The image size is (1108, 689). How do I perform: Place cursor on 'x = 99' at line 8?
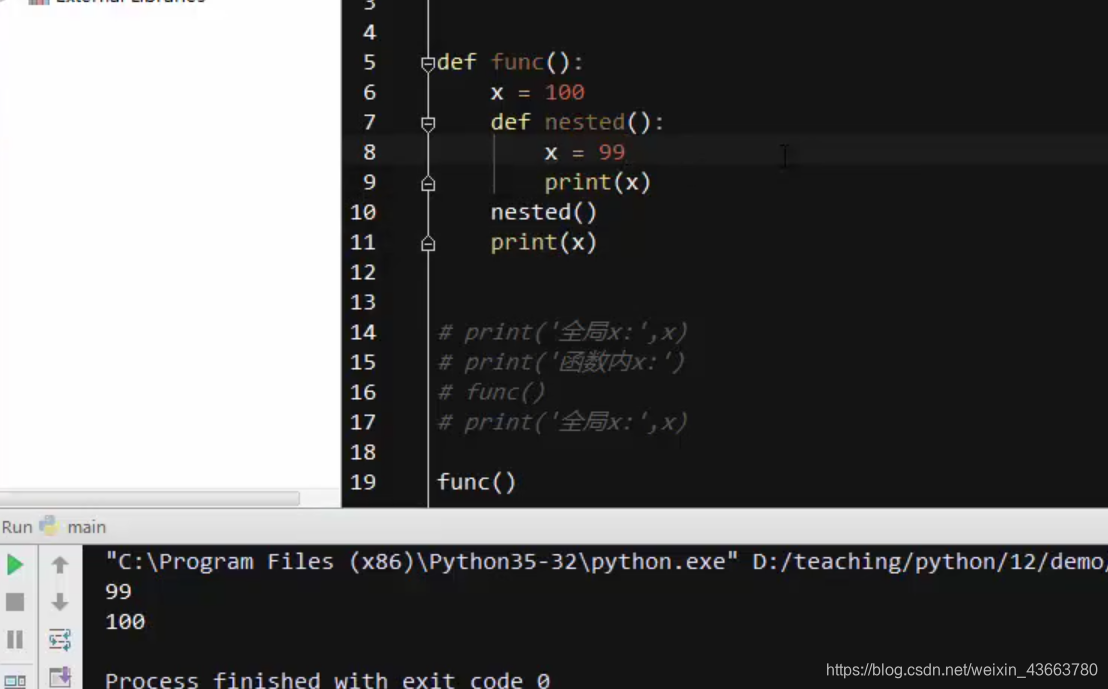tap(585, 153)
